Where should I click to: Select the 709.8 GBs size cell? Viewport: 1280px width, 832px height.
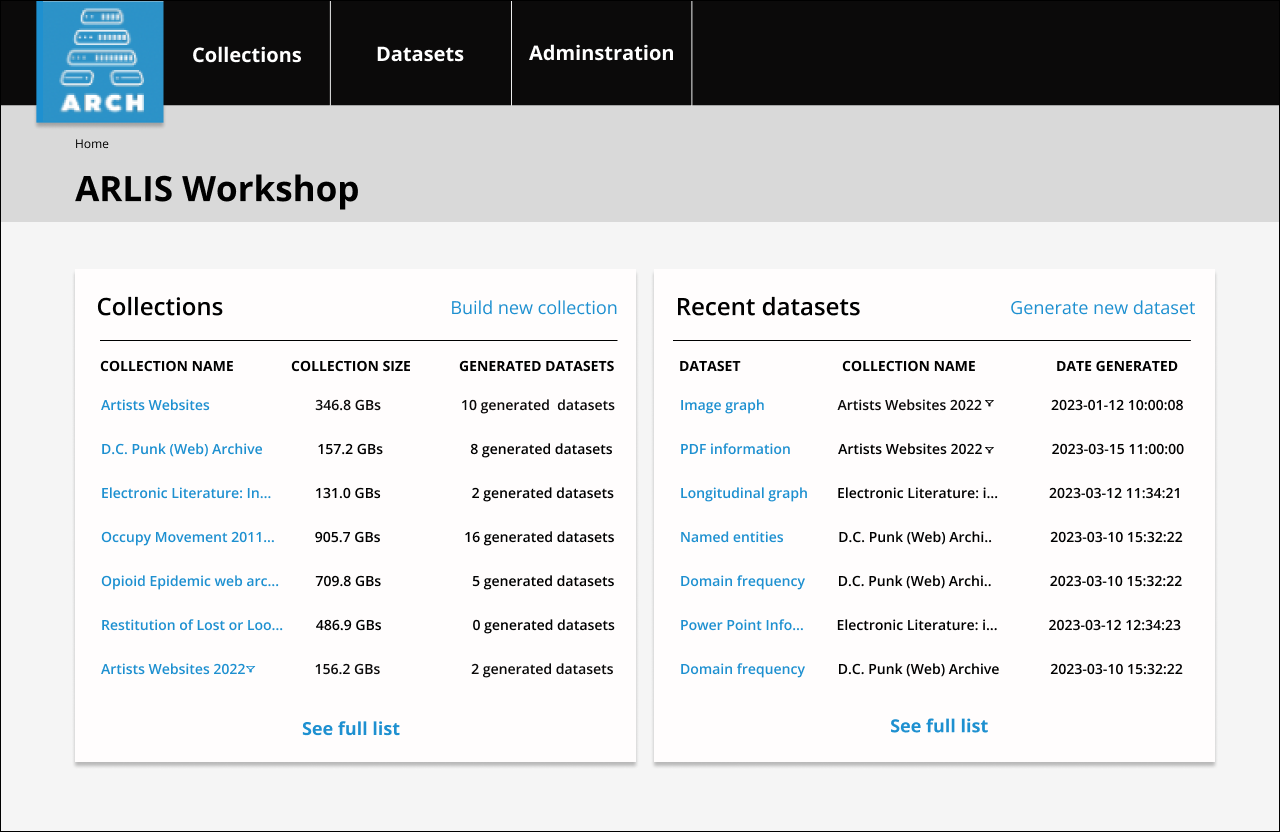(x=348, y=581)
